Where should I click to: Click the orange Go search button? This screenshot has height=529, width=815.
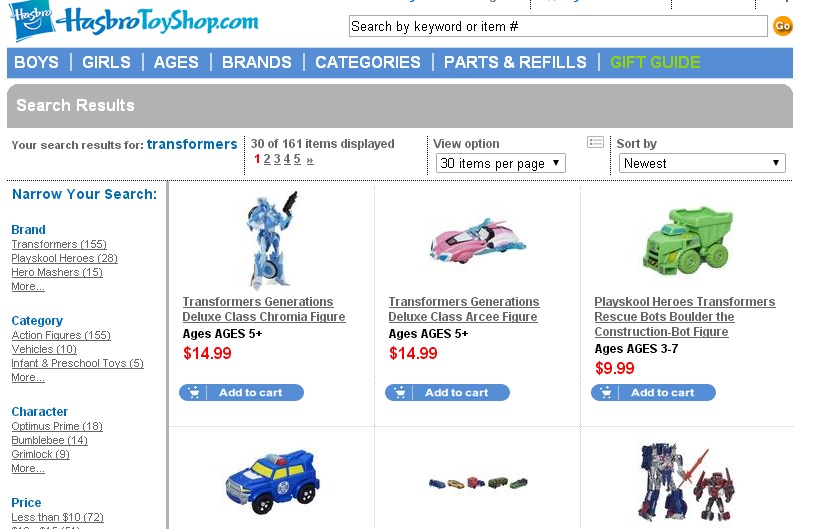tap(783, 26)
